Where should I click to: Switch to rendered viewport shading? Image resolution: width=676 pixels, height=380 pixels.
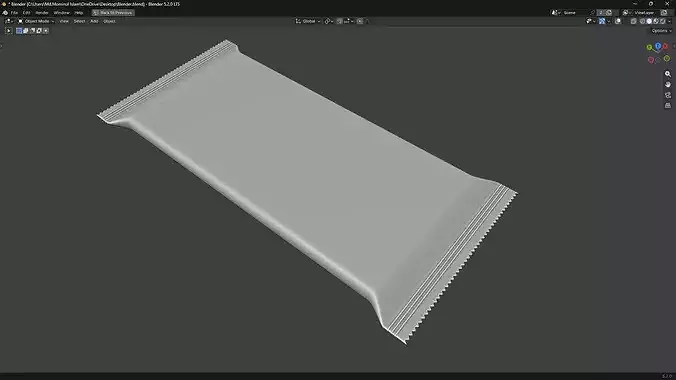663,21
